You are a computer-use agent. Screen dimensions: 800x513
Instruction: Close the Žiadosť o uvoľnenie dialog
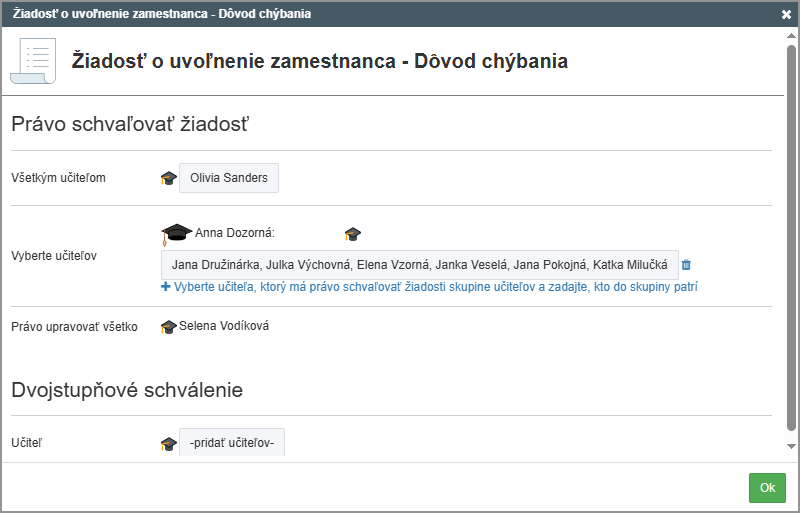point(786,15)
